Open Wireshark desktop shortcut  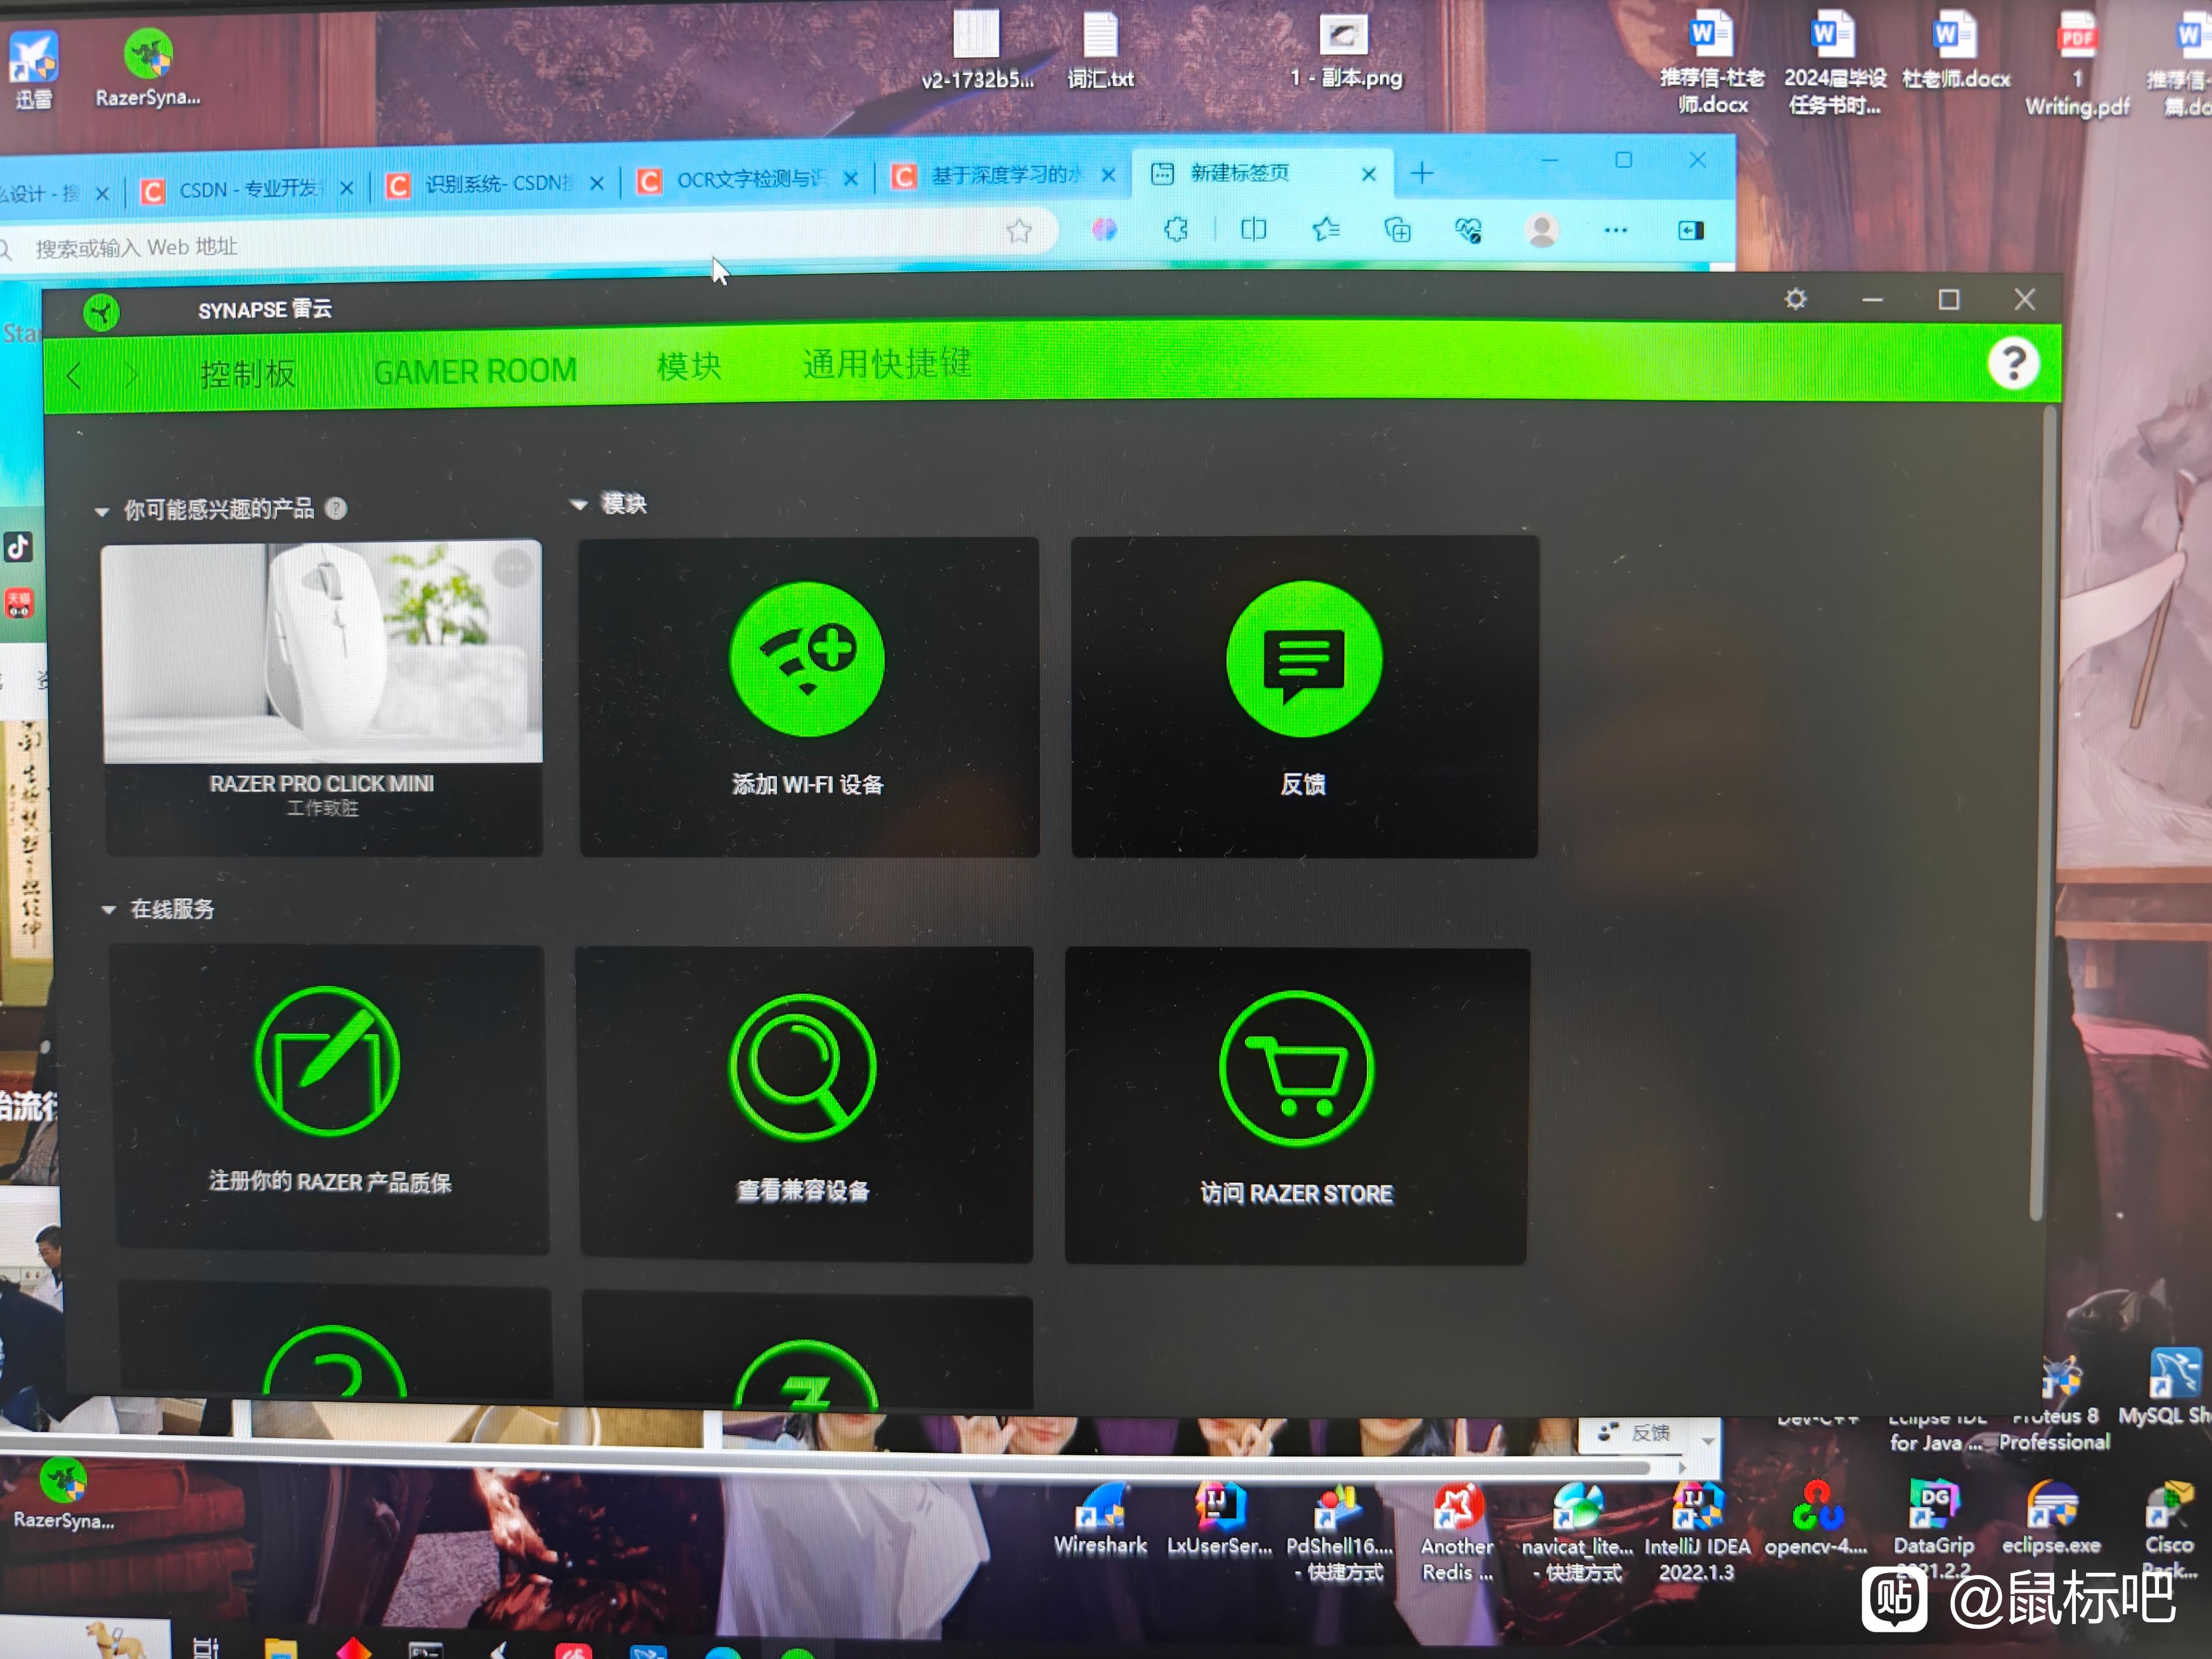[x=1100, y=1519]
